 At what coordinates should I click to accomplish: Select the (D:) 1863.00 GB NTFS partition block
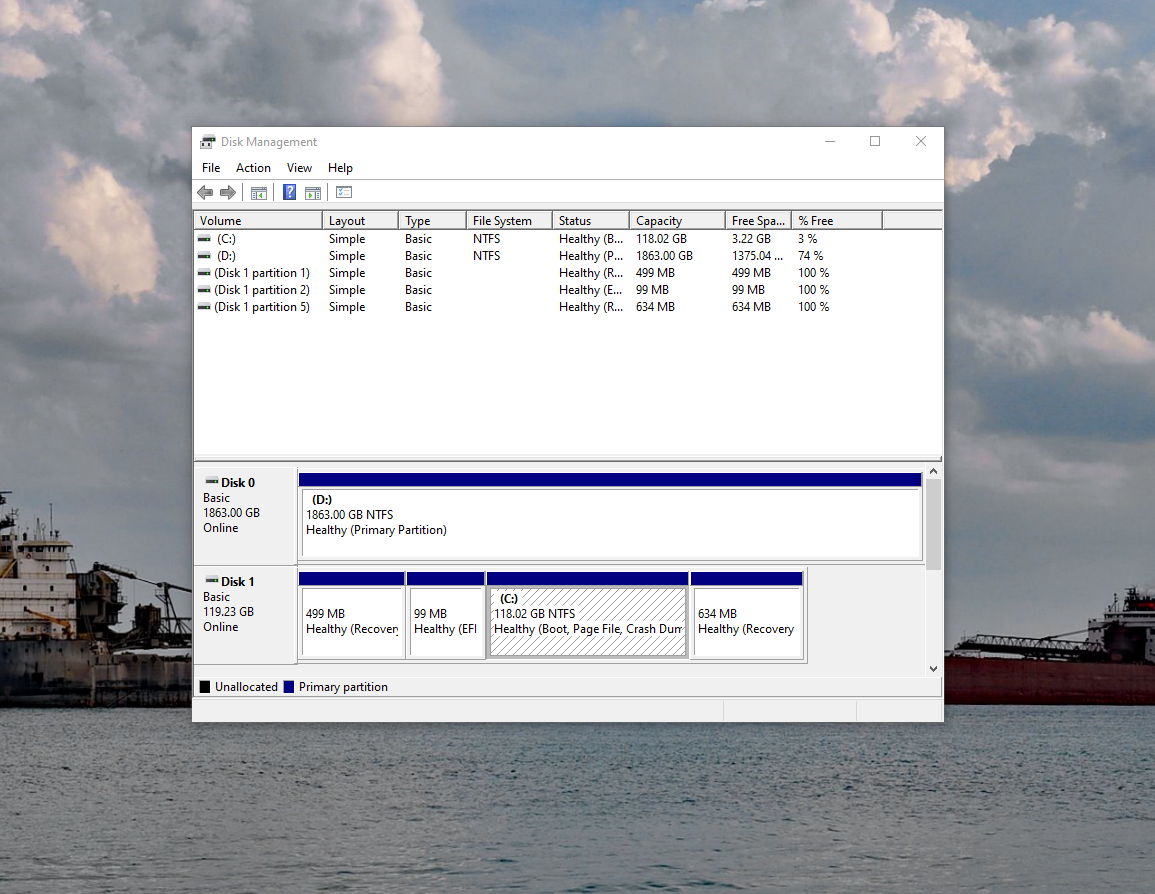tap(611, 517)
